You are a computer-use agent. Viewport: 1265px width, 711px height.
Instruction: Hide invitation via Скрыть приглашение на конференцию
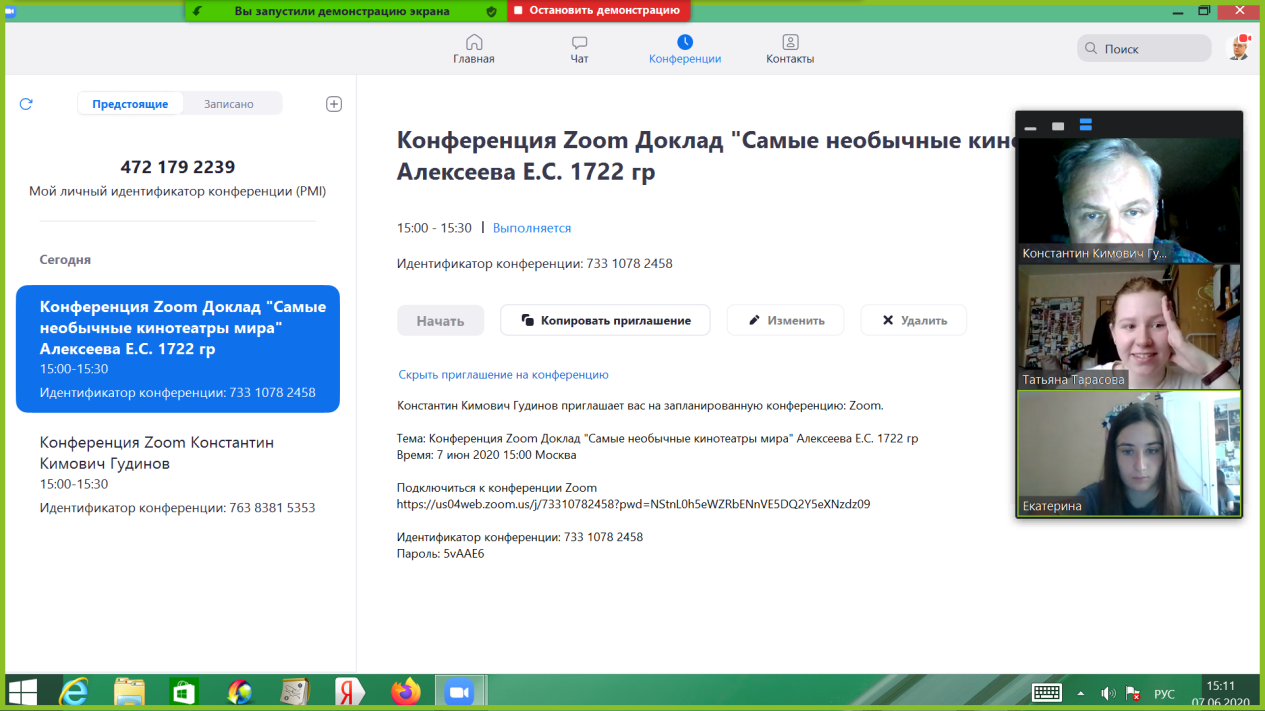point(503,374)
